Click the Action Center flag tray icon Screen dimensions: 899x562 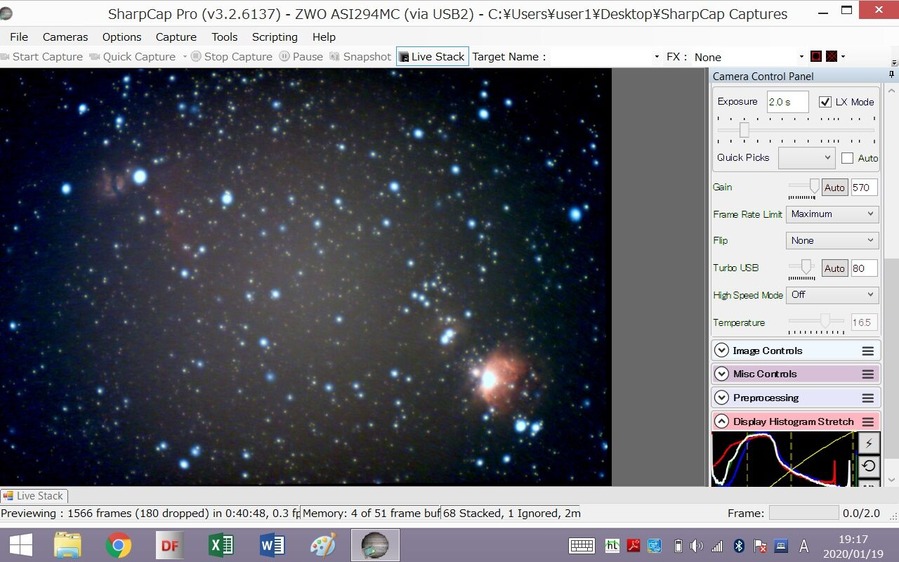[x=760, y=546]
